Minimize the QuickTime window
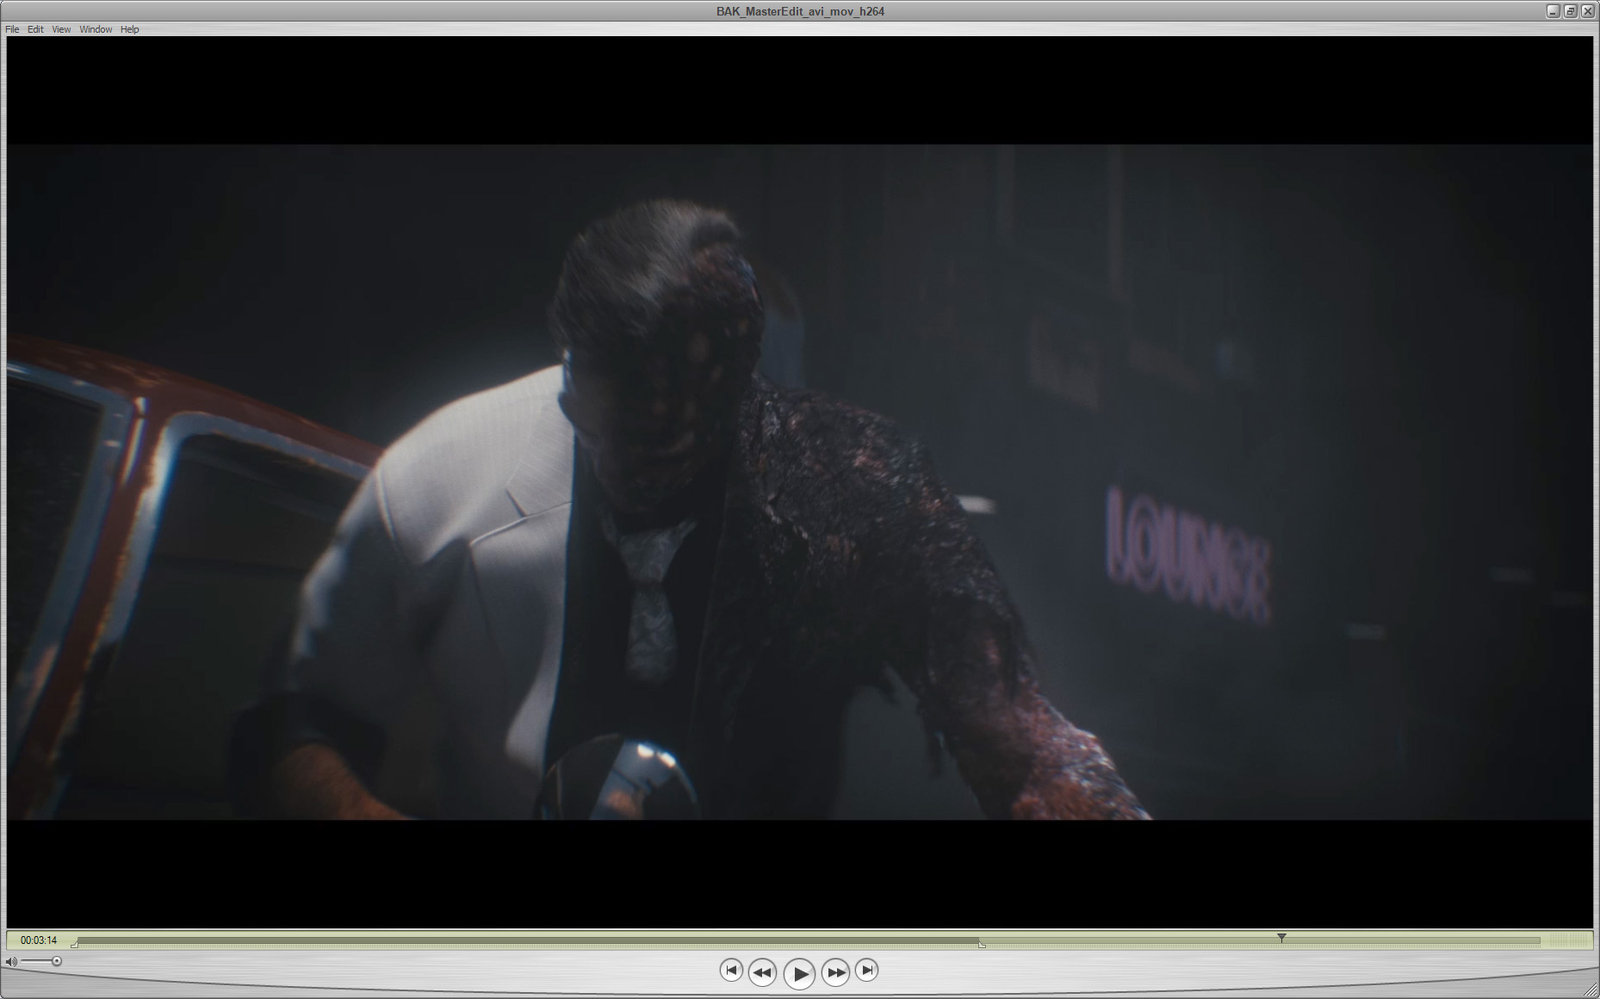The height and width of the screenshot is (999, 1600). [1552, 11]
